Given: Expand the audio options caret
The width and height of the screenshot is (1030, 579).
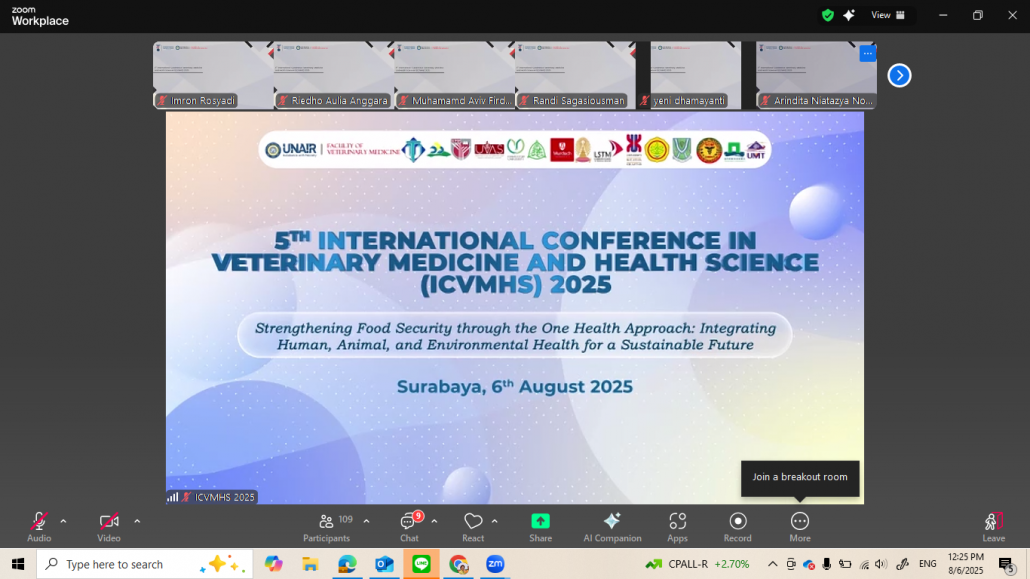Looking at the screenshot, I should (63, 521).
